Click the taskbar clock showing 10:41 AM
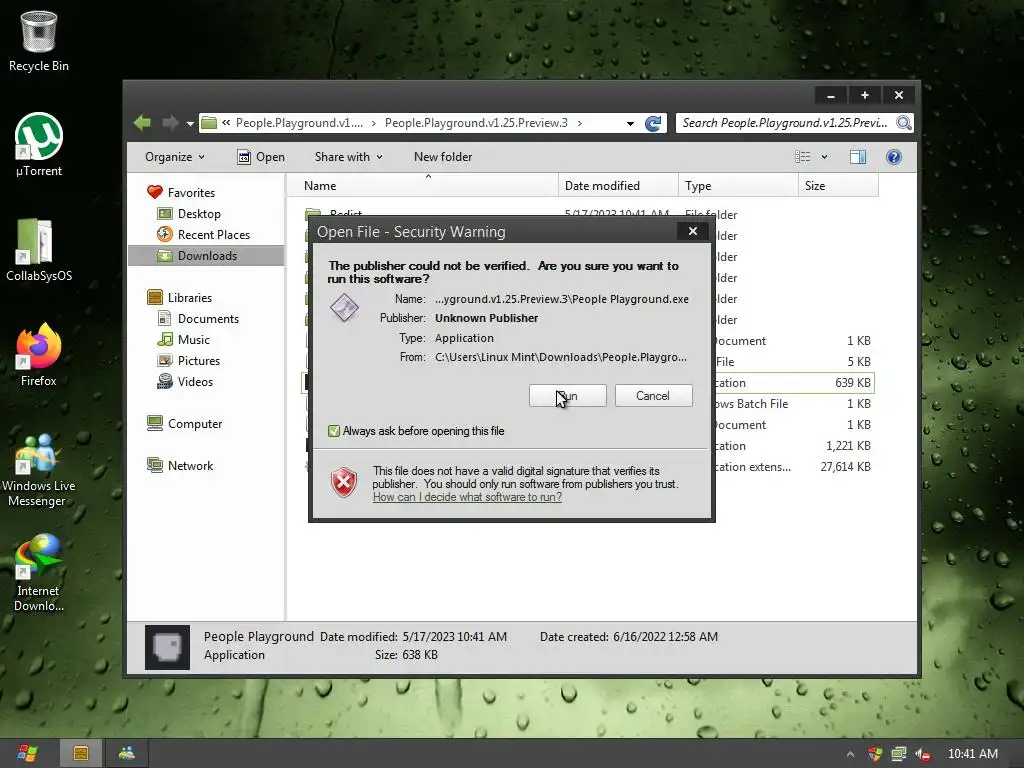The width and height of the screenshot is (1024, 768). coord(972,754)
